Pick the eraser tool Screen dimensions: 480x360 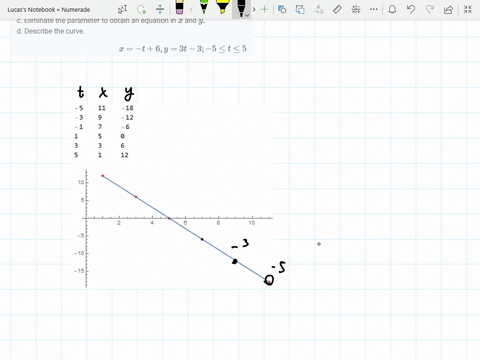[179, 7]
